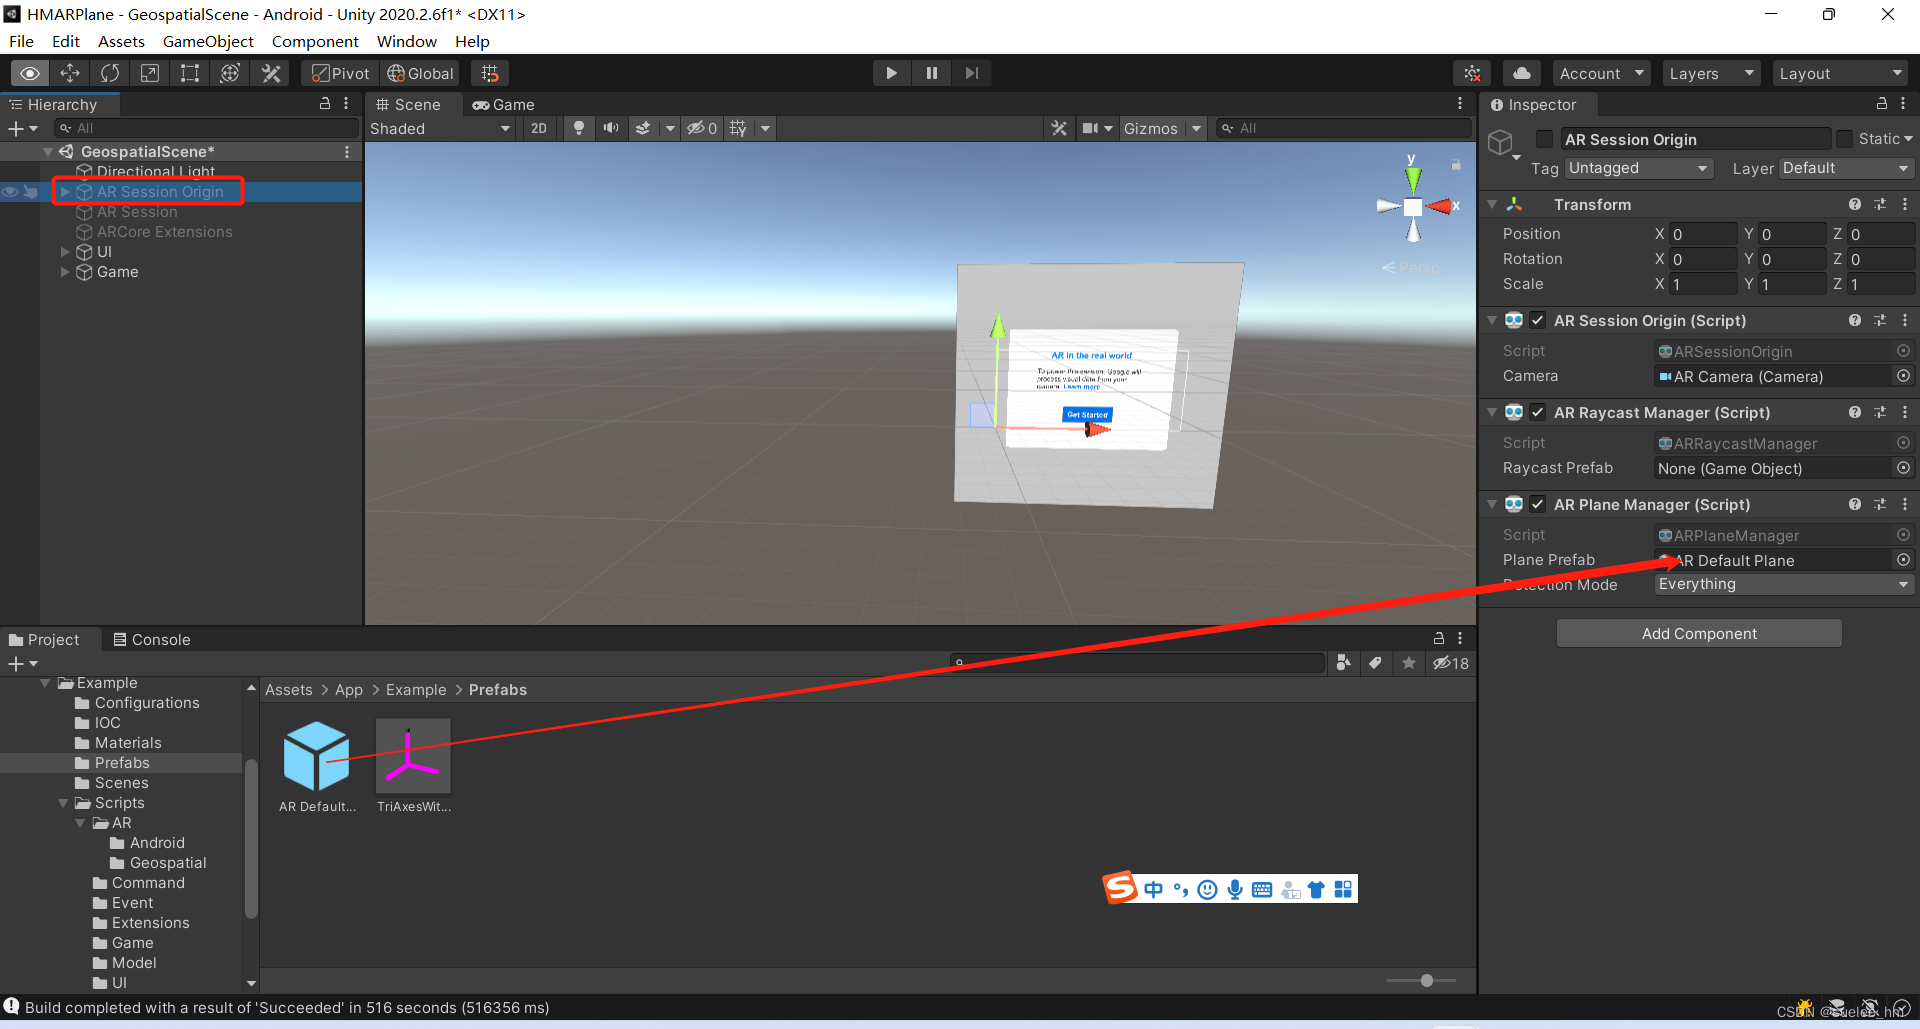Toggle the Static checkbox
This screenshot has width=1920, height=1029.
[x=1844, y=139]
